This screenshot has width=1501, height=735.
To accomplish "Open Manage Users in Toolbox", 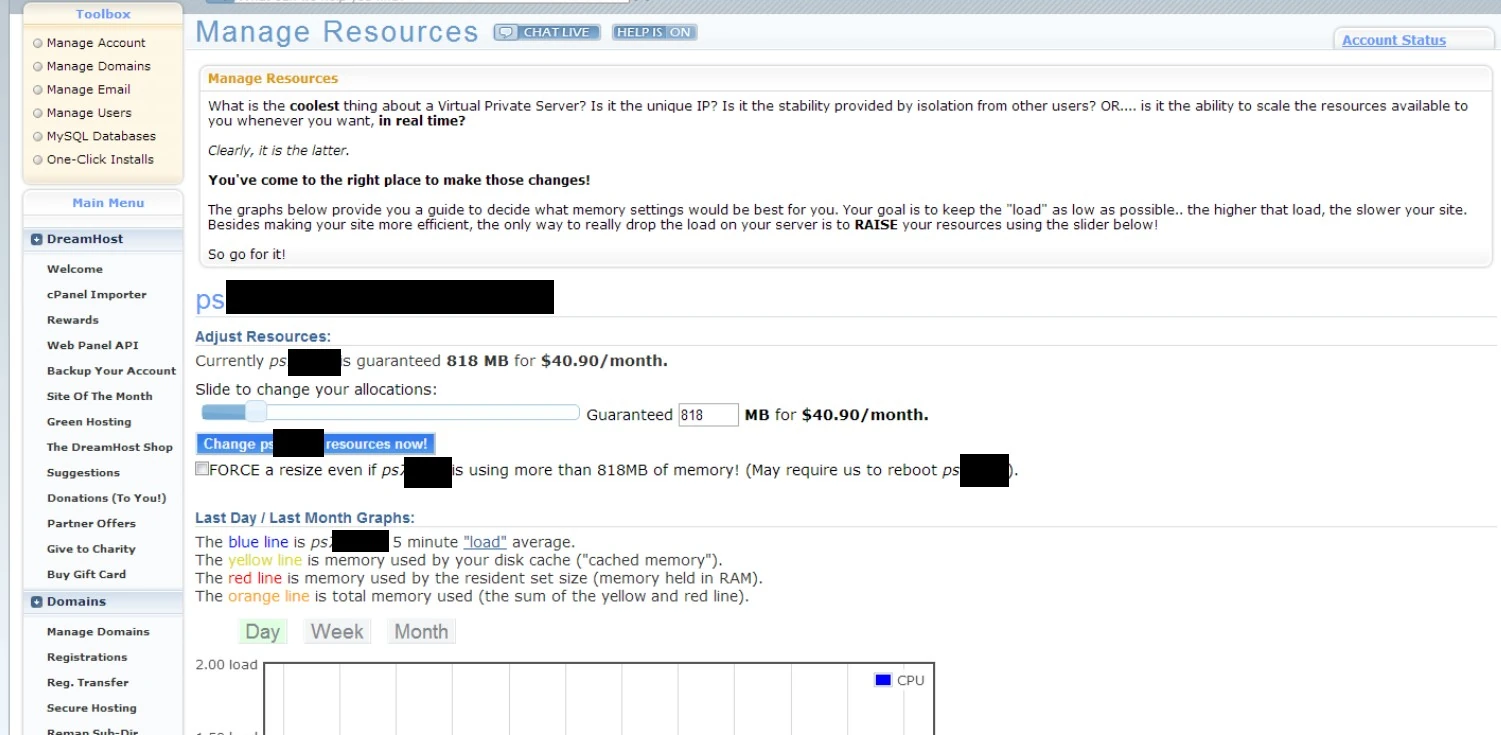I will [89, 113].
